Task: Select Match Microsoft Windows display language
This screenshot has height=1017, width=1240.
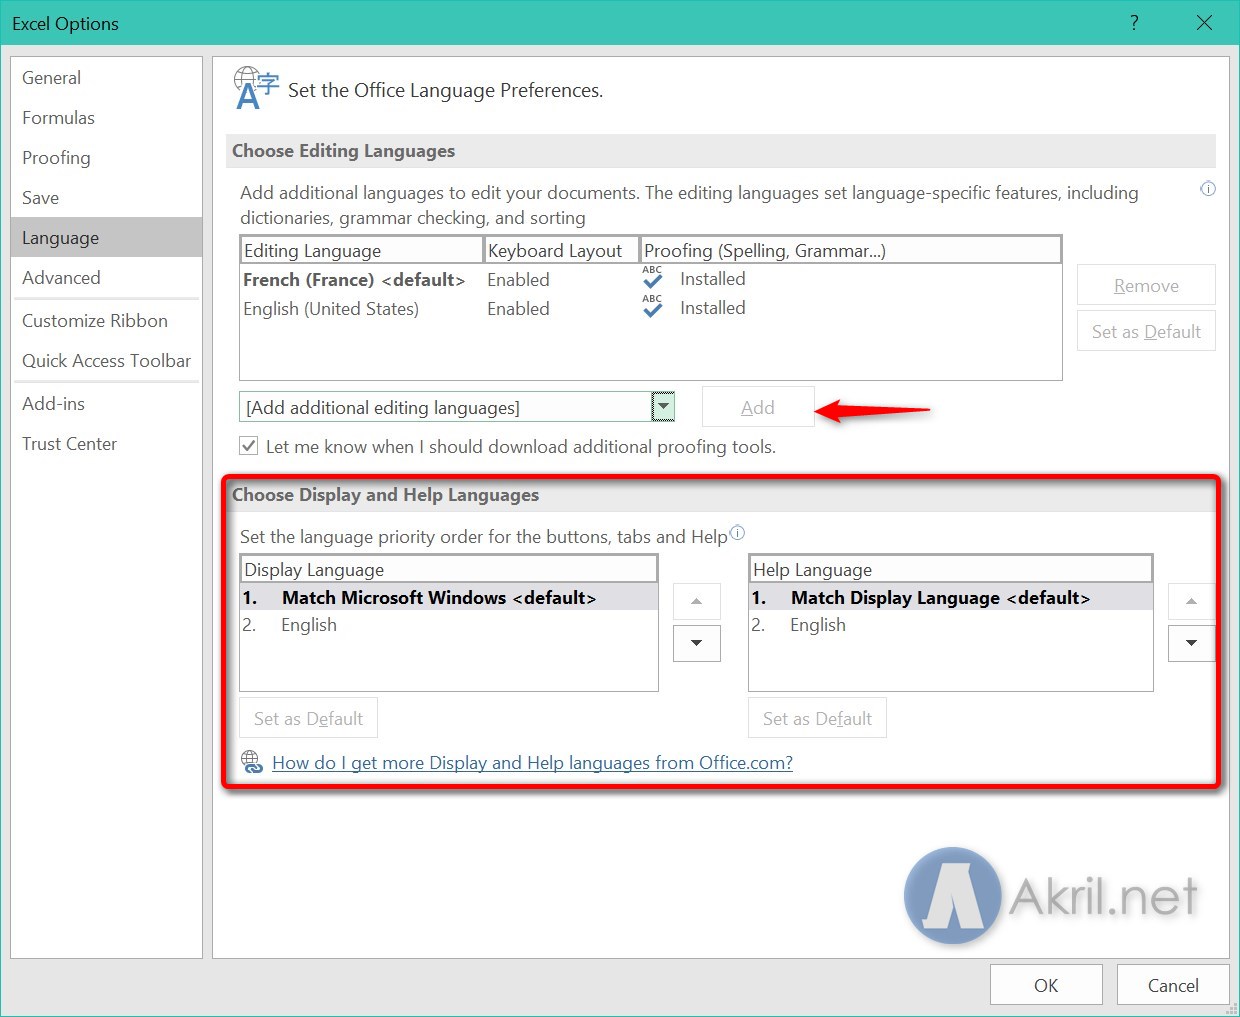Action: click(449, 598)
